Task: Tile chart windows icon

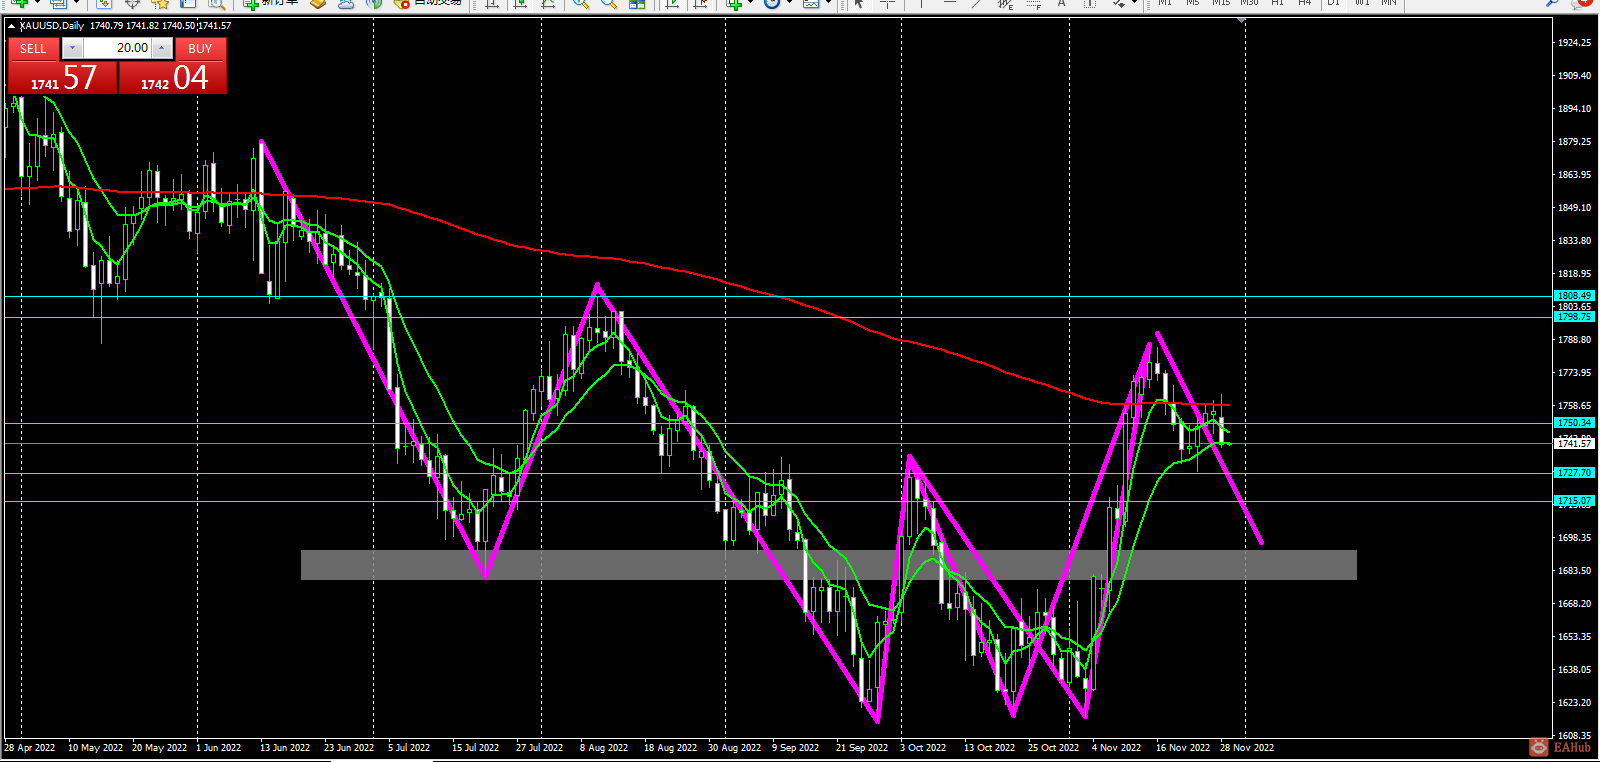Action: pyautogui.click(x=637, y=4)
